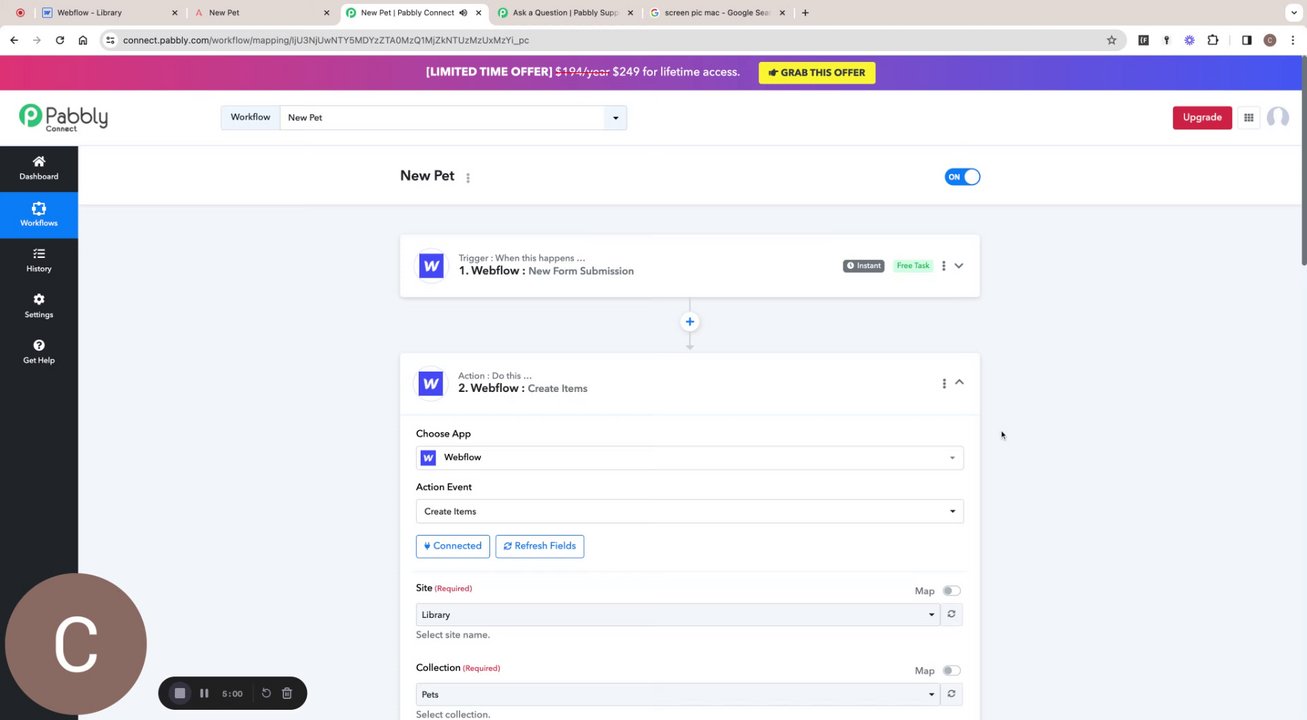Screen dimensions: 1307x720
Task: Open Get Help in the sidebar
Action: pyautogui.click(x=39, y=352)
